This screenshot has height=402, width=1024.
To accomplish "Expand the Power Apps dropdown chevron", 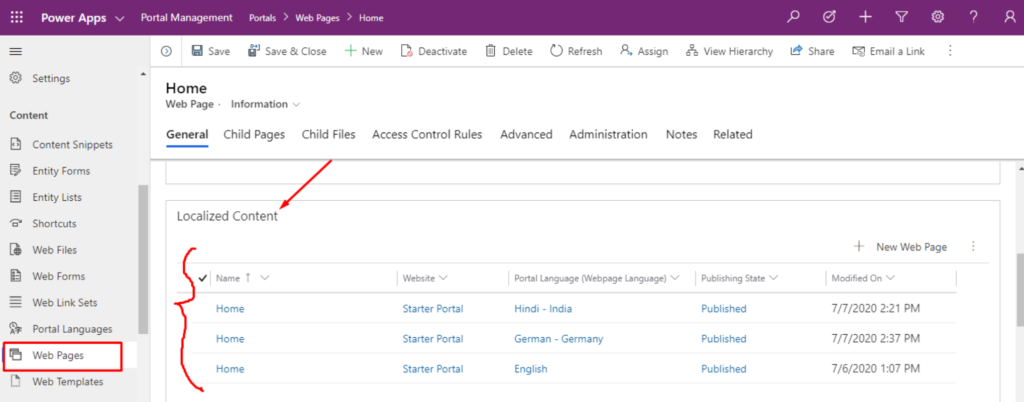I will pos(120,18).
